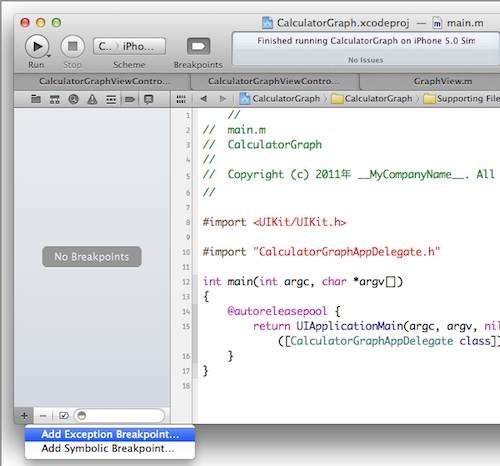Image resolution: width=500 pixels, height=466 pixels.
Task: Click the CalculatorGraph folder breadcrumb
Action: point(372,98)
